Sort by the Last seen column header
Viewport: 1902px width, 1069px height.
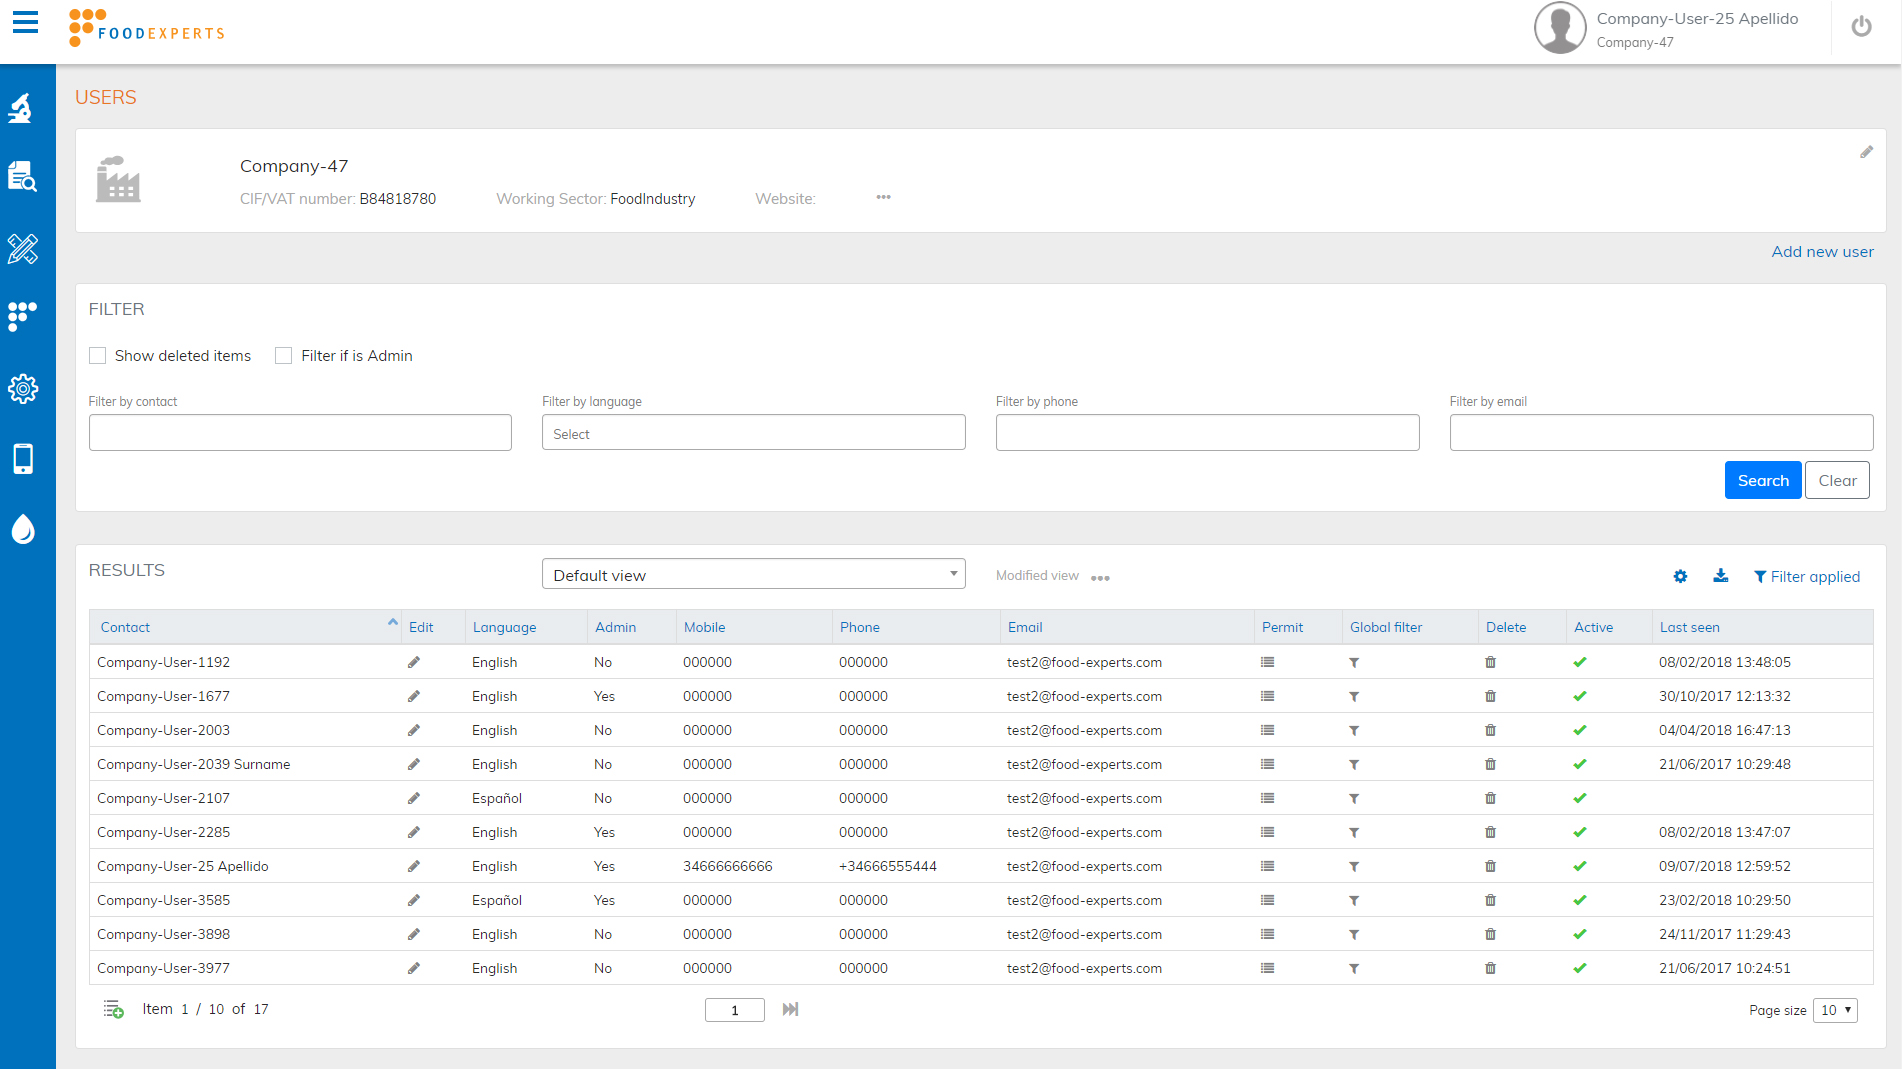click(1689, 627)
